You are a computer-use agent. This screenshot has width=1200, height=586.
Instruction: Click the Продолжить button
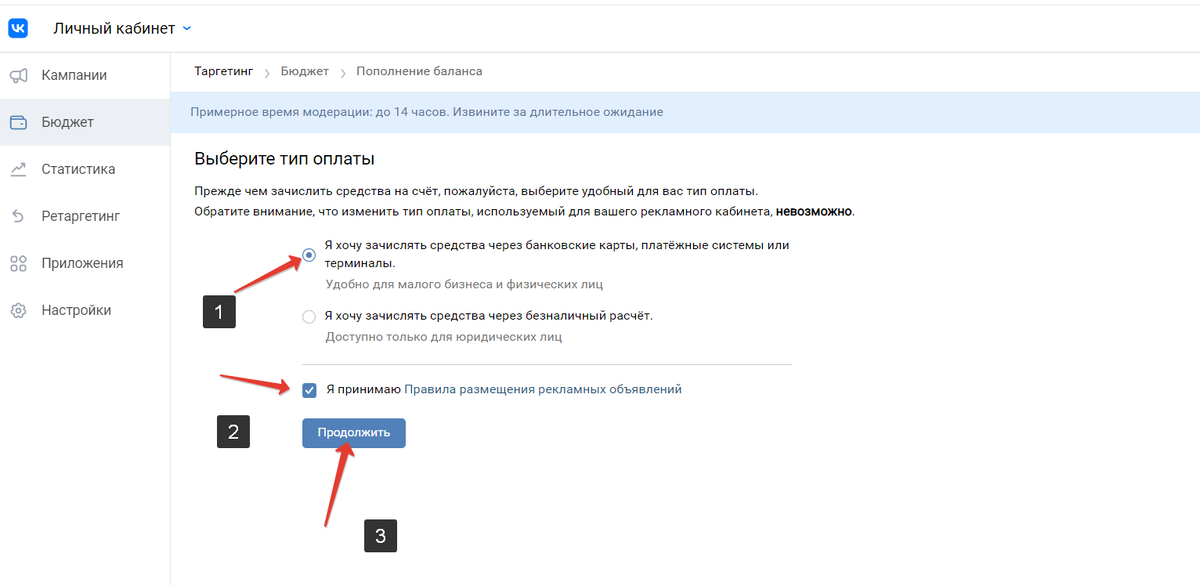pyautogui.click(x=354, y=433)
